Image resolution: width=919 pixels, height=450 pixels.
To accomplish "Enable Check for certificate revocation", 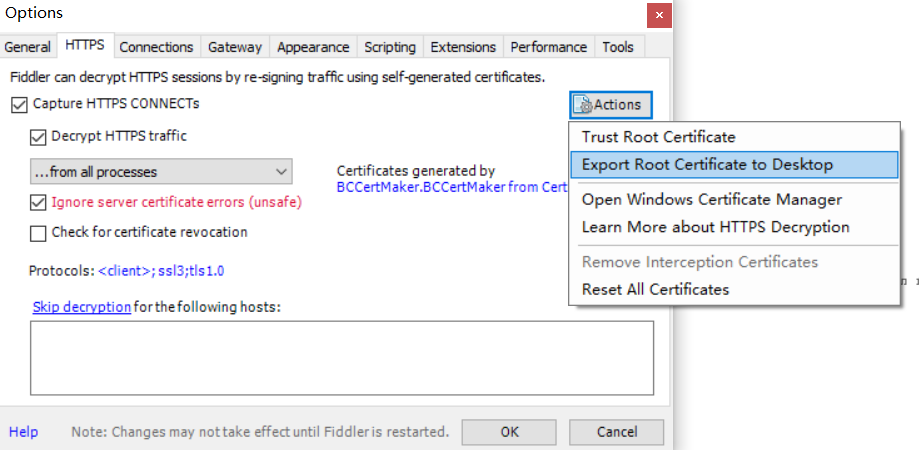I will 39,233.
